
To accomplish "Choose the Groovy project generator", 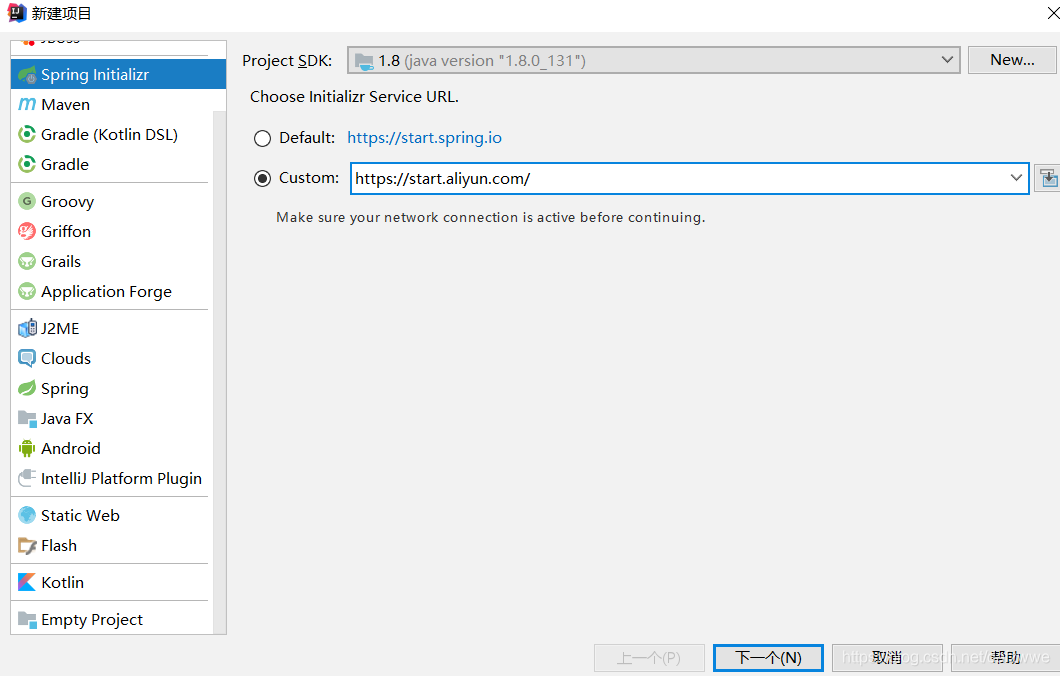I will click(x=64, y=201).
